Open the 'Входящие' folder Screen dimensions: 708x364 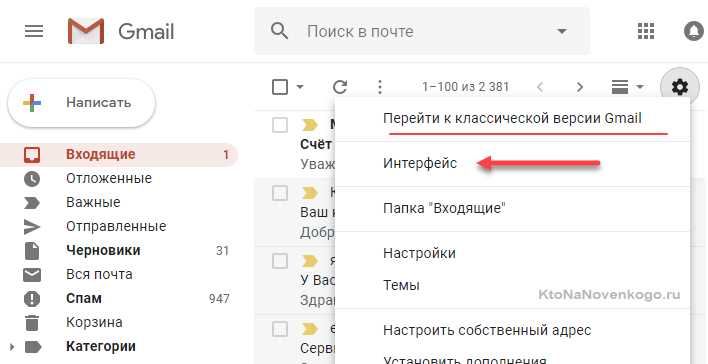tap(118, 154)
